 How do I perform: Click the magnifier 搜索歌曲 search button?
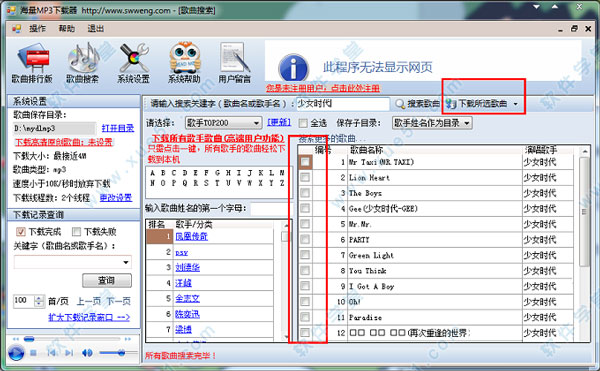tap(417, 104)
